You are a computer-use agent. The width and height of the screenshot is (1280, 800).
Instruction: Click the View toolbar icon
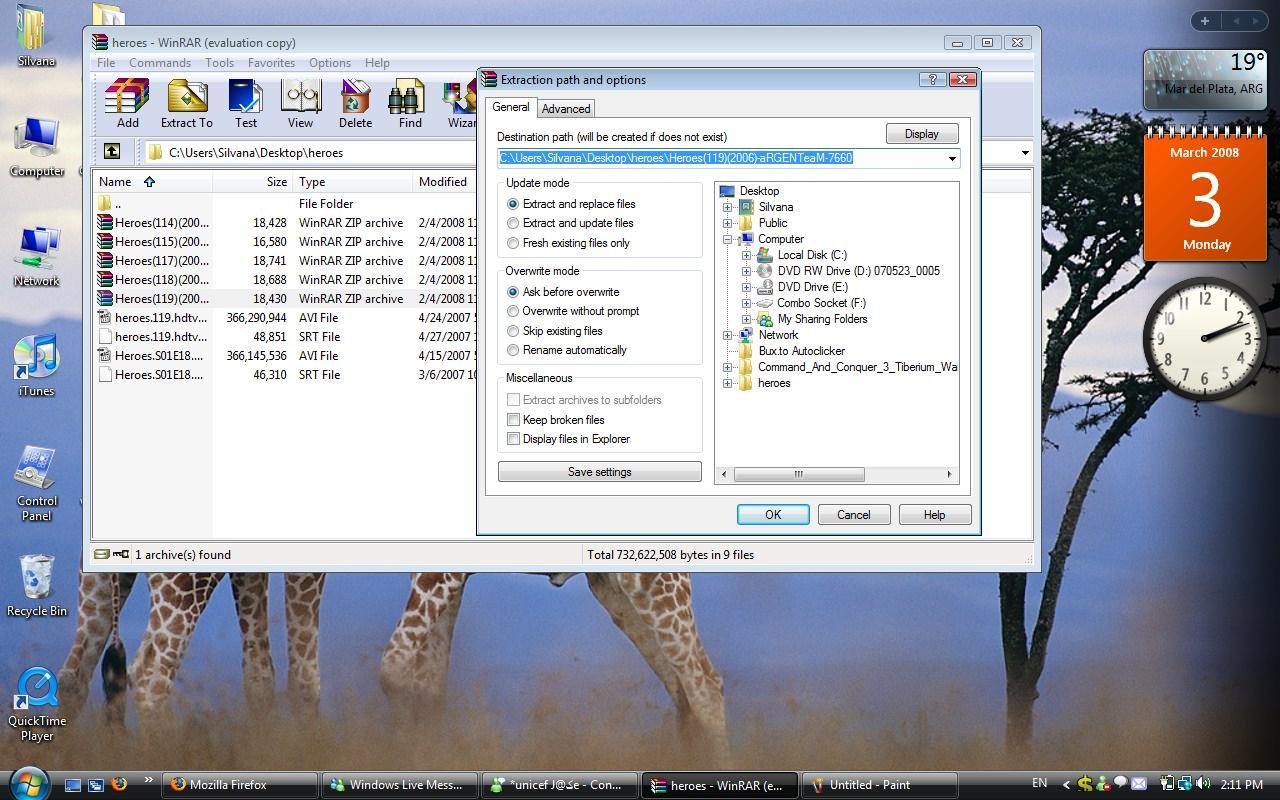pos(300,104)
